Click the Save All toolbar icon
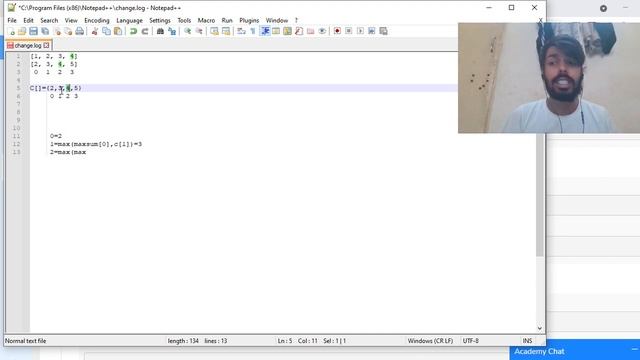The height and width of the screenshot is (360, 640). tap(45, 31)
